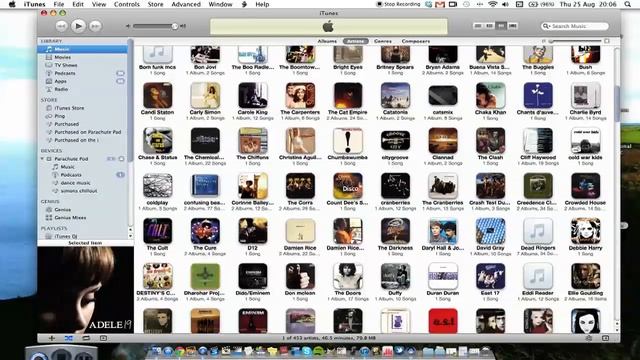The width and height of the screenshot is (640, 360).
Task: Open Spotlight search in menu bar
Action: tap(627, 4)
